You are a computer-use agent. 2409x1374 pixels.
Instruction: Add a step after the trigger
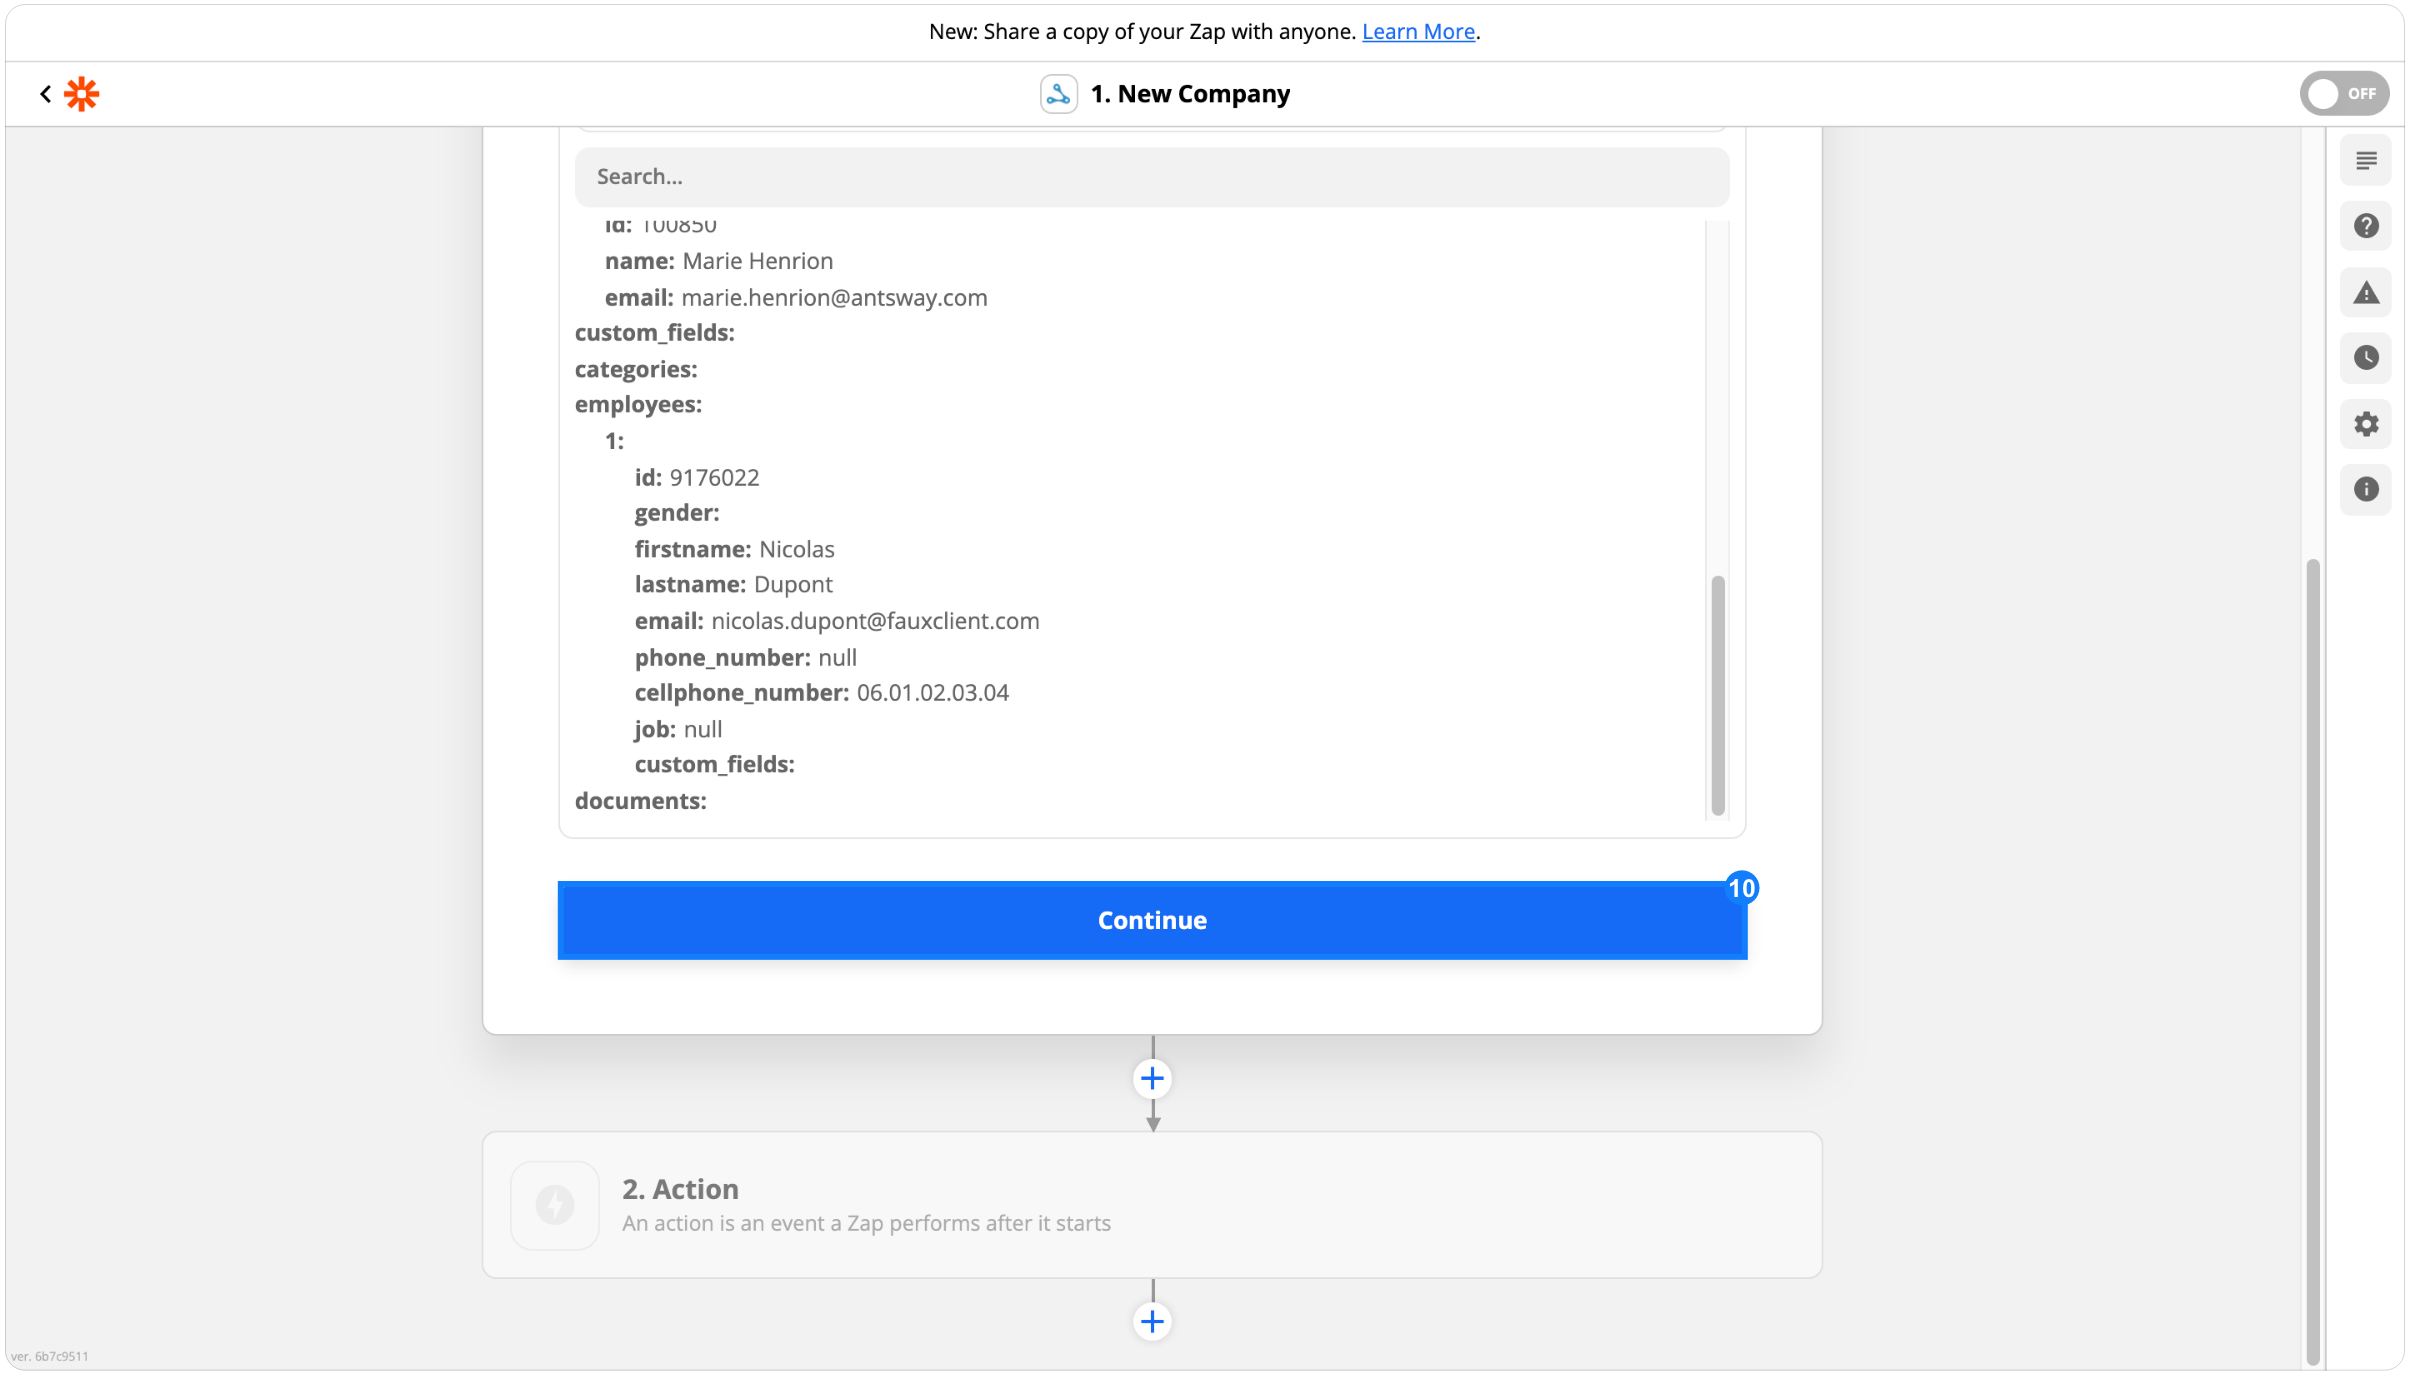pyautogui.click(x=1152, y=1078)
